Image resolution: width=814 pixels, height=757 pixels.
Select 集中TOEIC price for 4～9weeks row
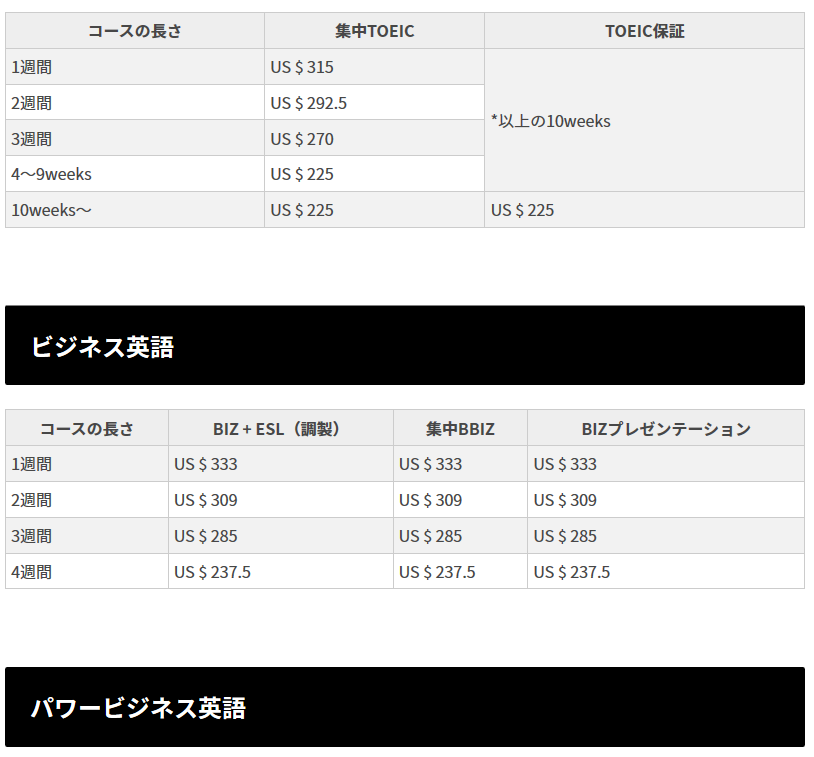[302, 174]
